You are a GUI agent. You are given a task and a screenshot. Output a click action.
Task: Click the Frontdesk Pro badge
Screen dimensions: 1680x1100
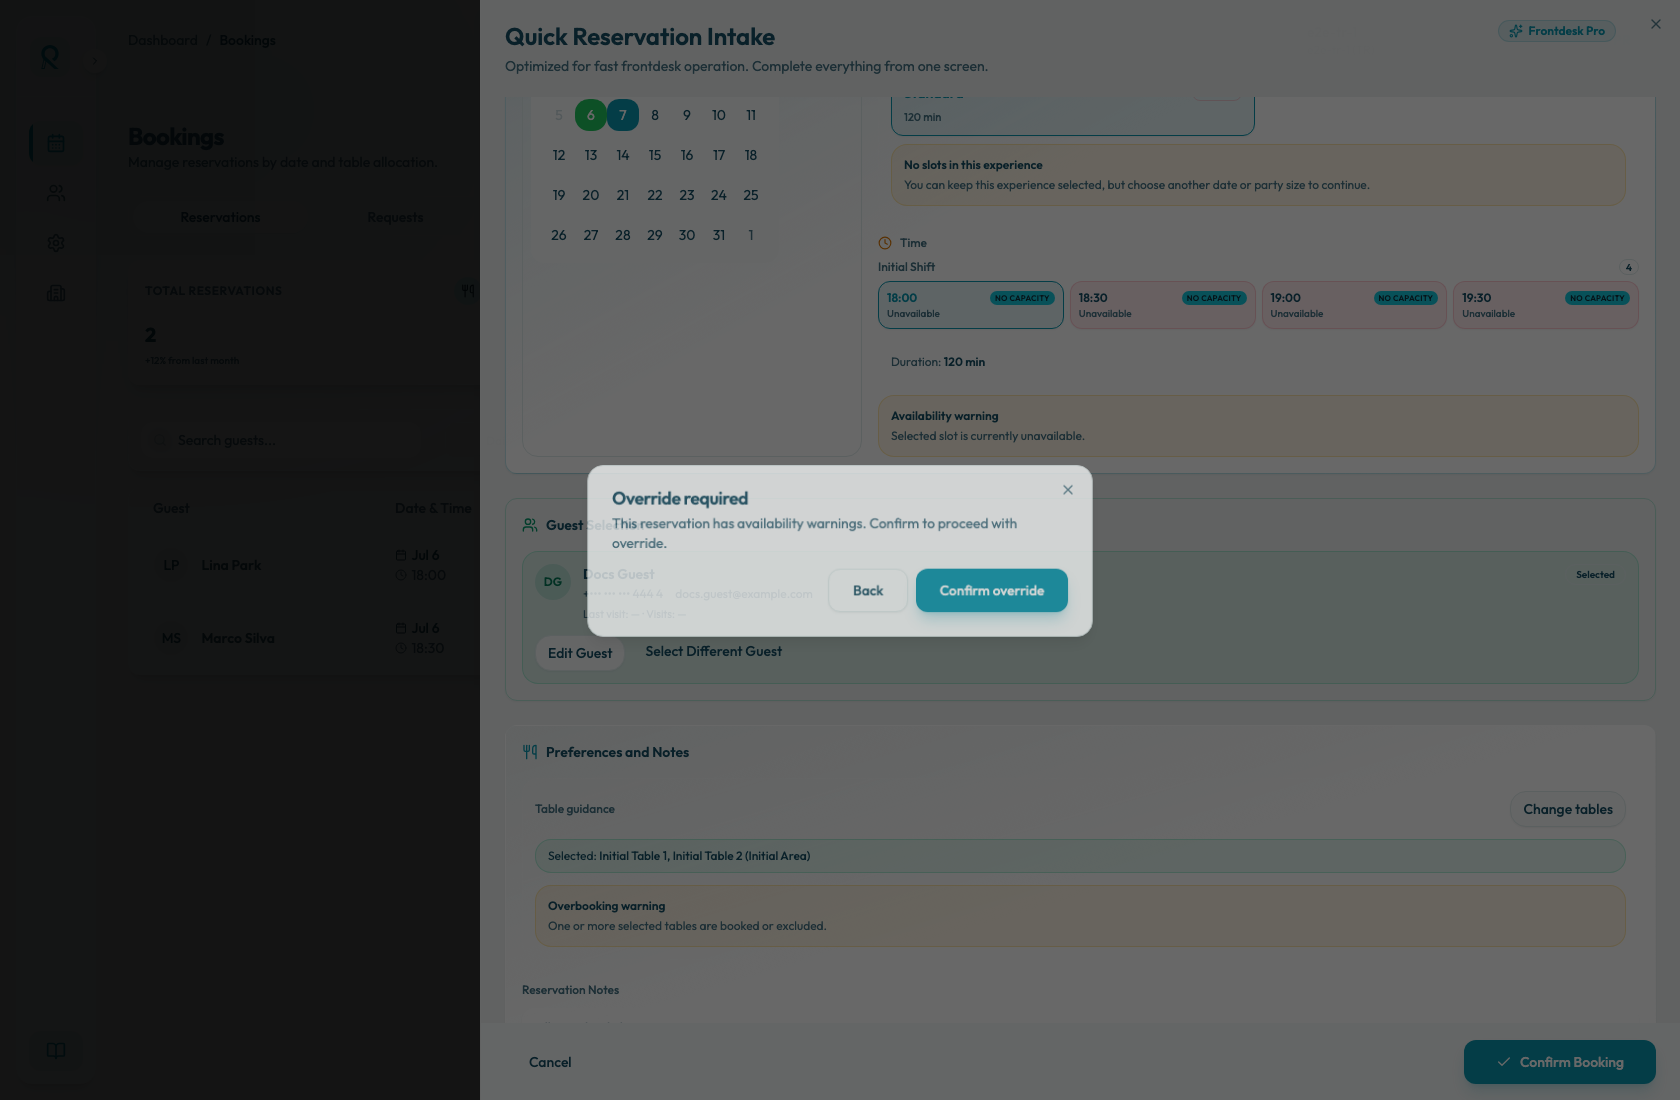(1557, 31)
